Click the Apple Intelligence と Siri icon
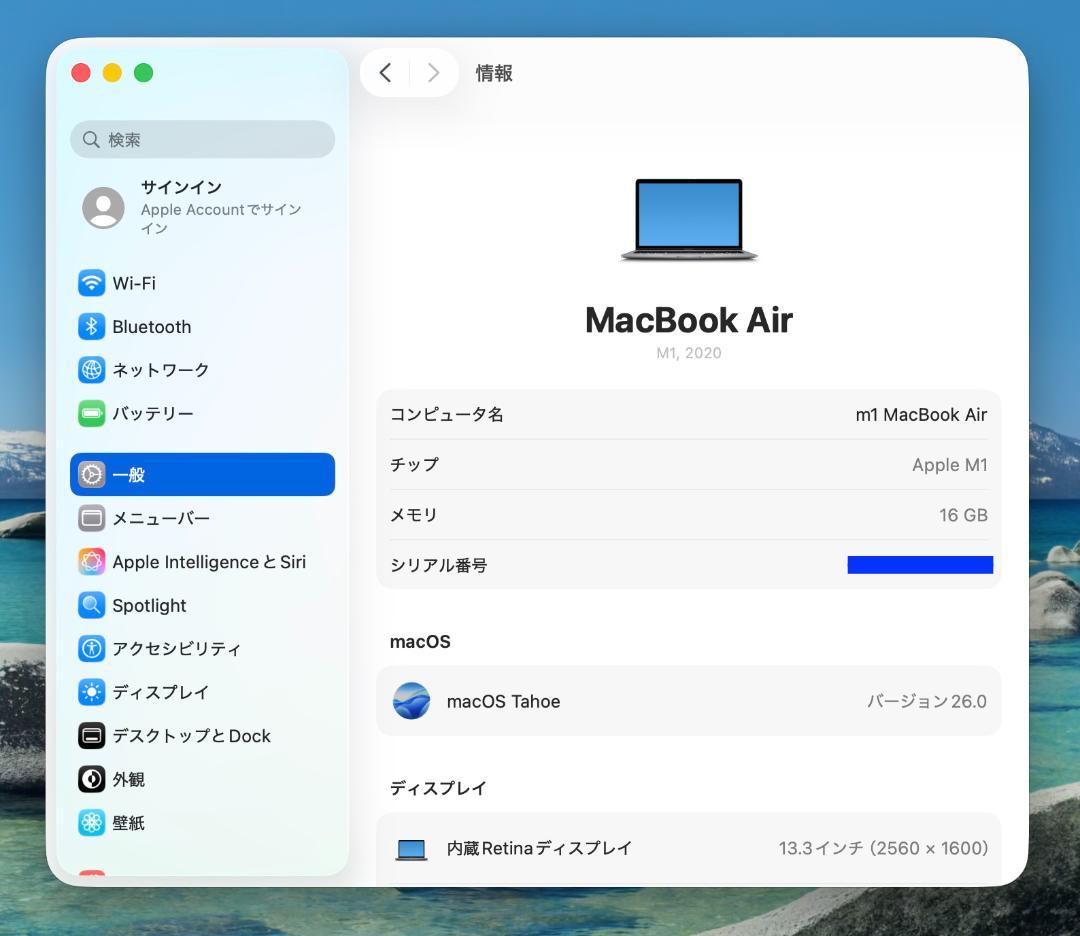Screen dimensions: 1080x936 coord(91,561)
